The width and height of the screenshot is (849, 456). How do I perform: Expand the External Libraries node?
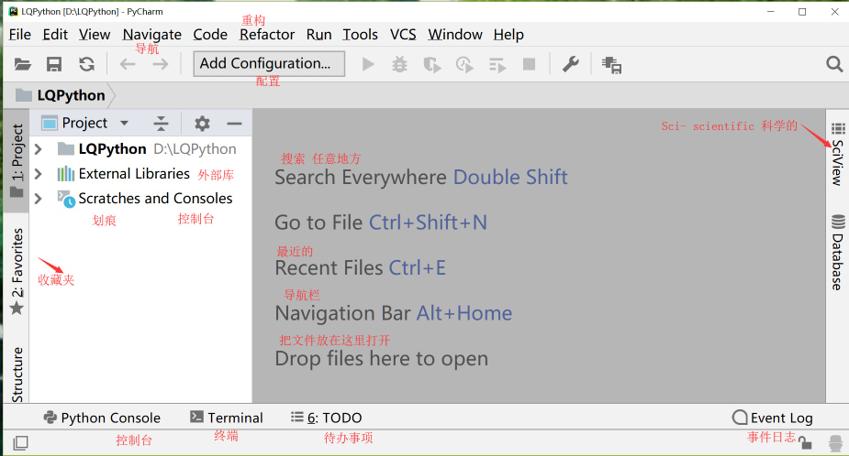[x=38, y=174]
